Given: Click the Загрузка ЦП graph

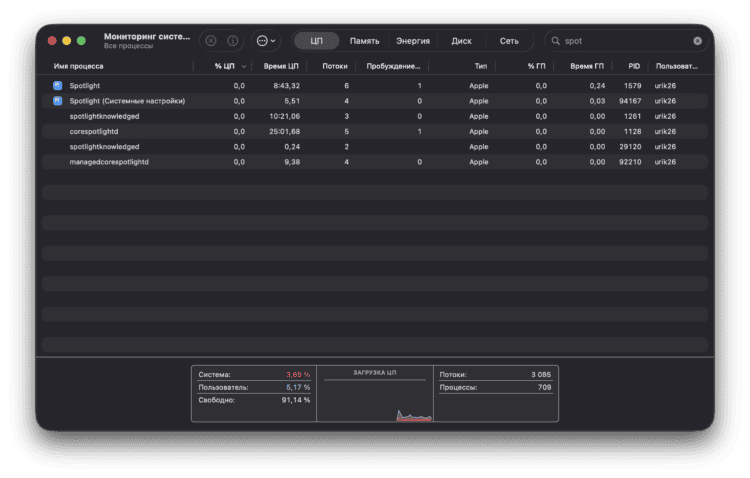Looking at the screenshot, I should [377, 400].
